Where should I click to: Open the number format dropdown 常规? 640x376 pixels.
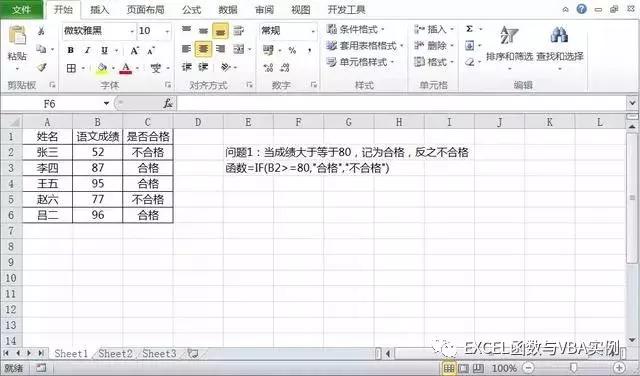pos(313,31)
